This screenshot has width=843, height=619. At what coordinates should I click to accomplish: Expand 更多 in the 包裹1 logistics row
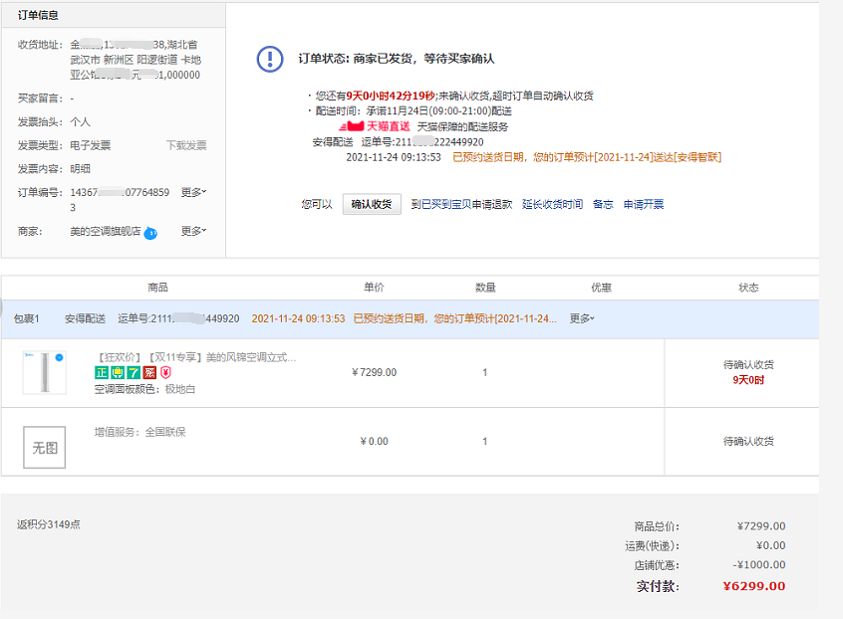[x=582, y=318]
